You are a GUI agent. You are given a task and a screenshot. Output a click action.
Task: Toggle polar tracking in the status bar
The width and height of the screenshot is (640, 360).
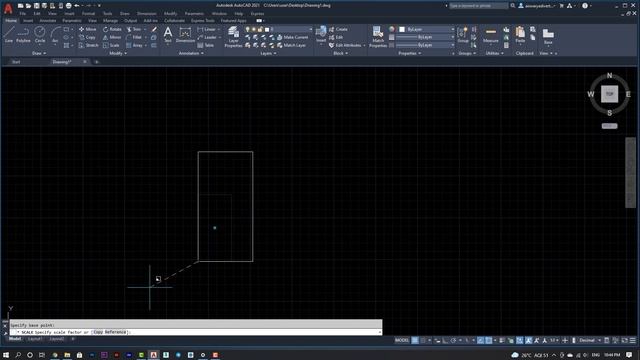click(453, 340)
